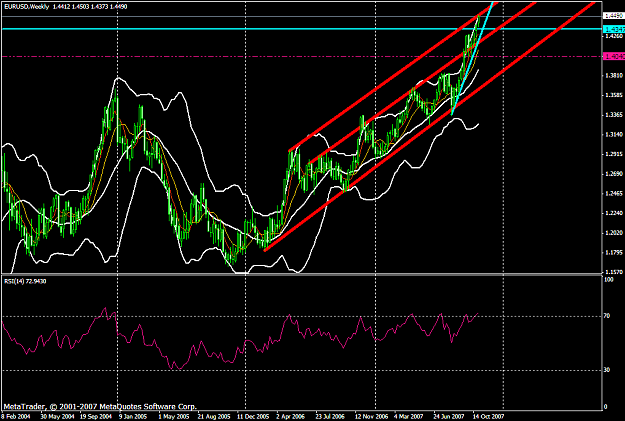Screen dimensions: 625x421
Task: Click the 21 Aug 2005 date label
Action: (x=214, y=417)
